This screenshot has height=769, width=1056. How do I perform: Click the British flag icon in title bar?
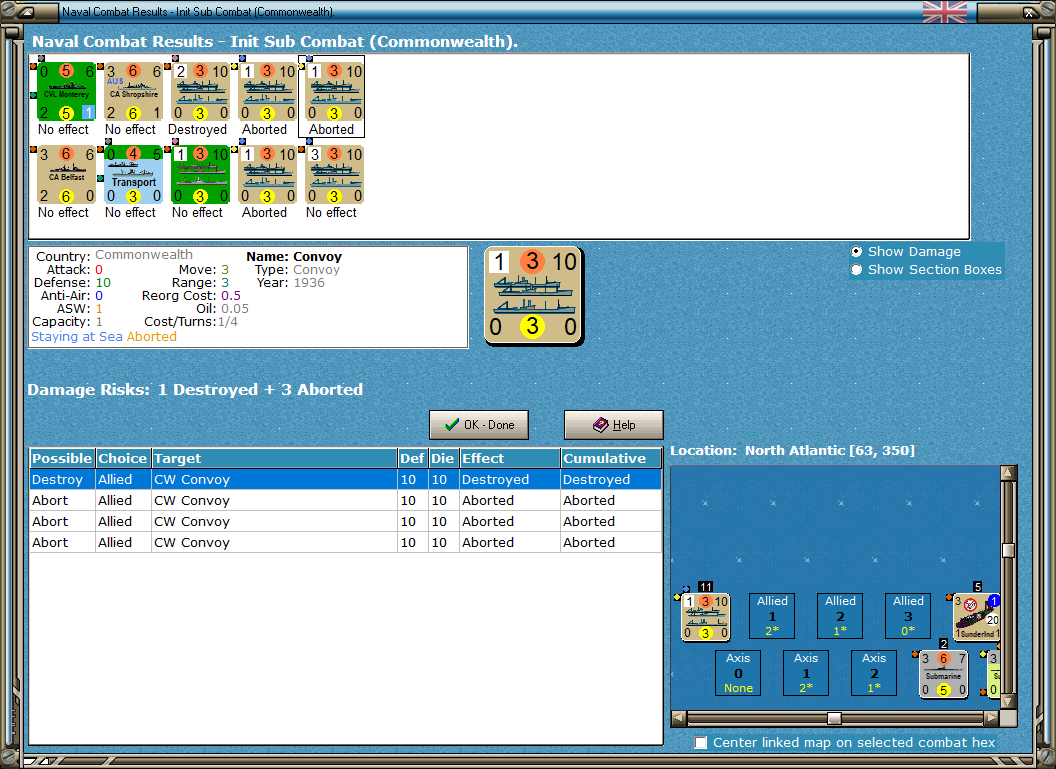944,12
